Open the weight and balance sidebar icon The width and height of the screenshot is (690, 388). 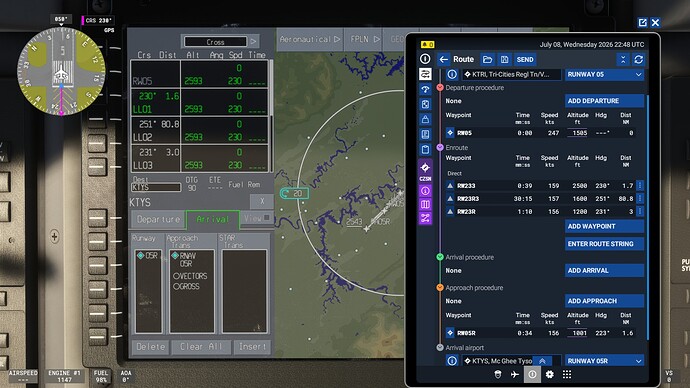(425, 119)
